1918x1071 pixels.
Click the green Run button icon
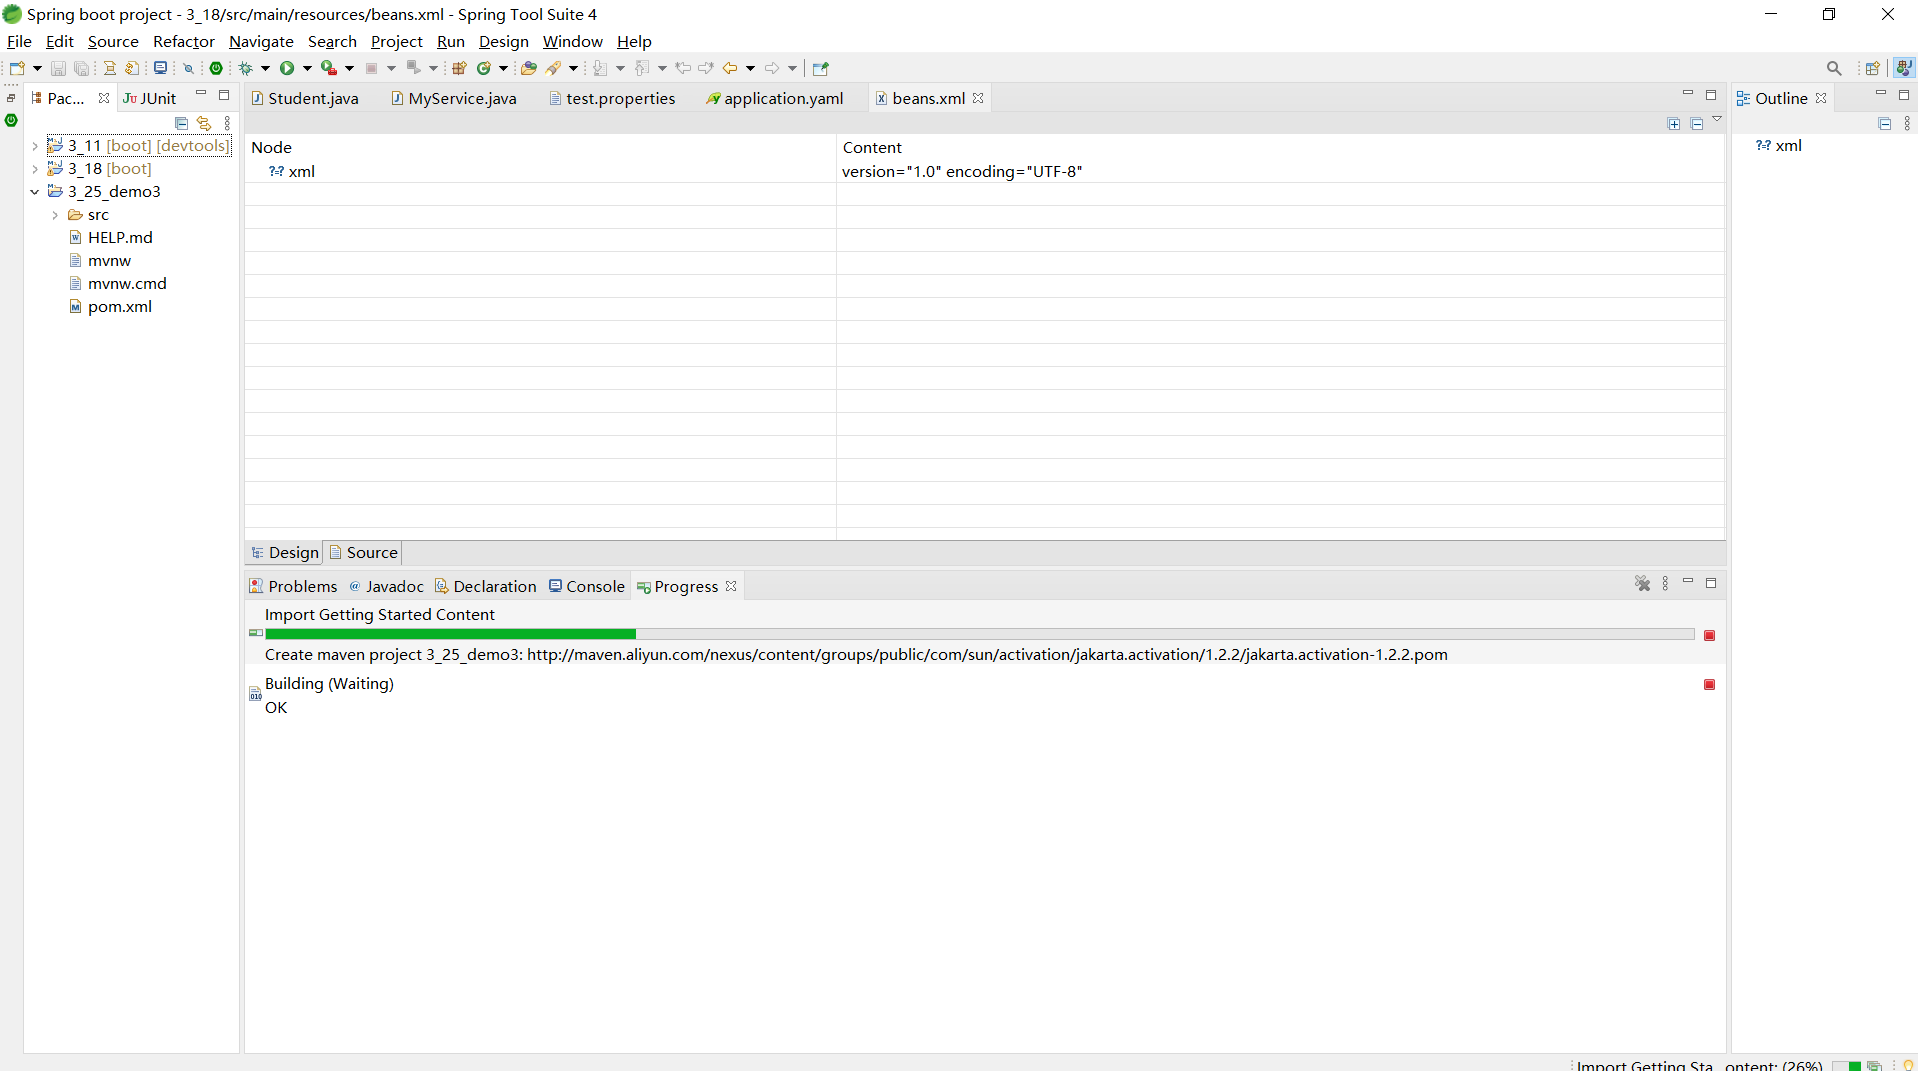[287, 68]
